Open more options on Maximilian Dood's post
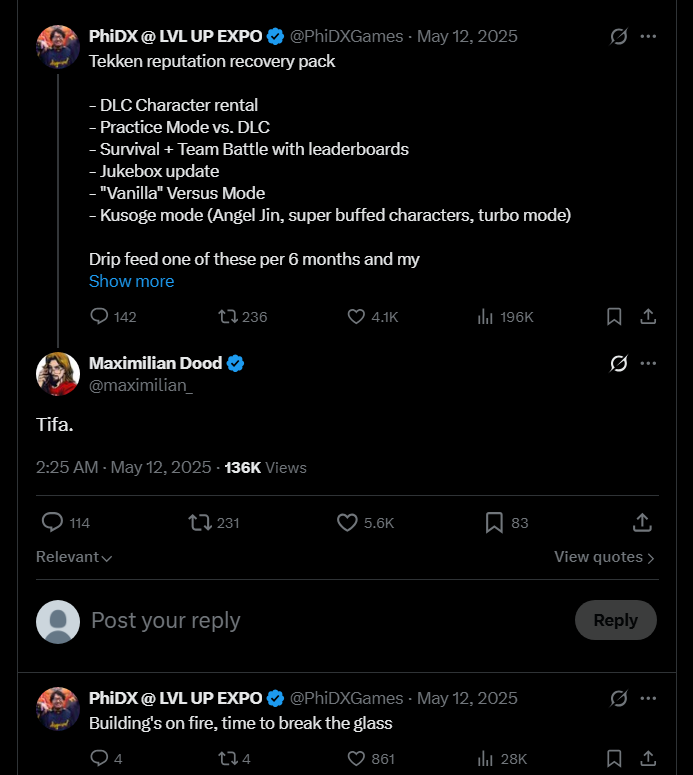 click(x=648, y=363)
